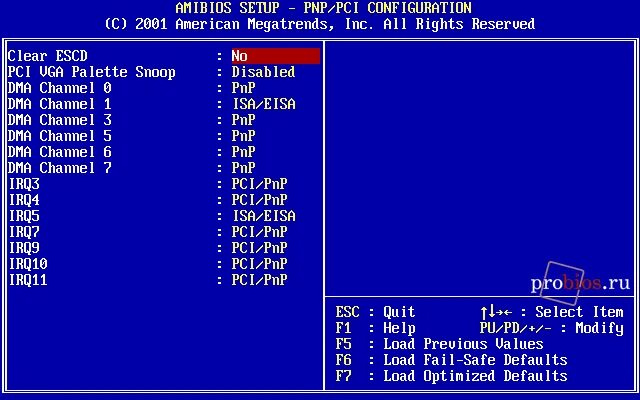Select the IRQ11 row label
640x400 pixels.
click(28, 280)
